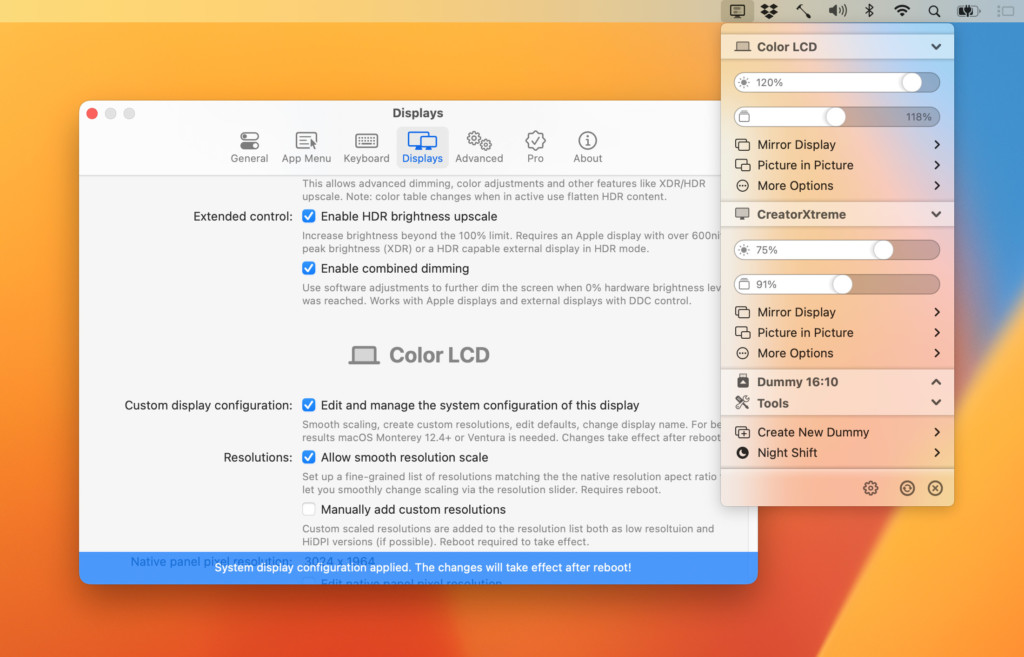This screenshot has height=657, width=1024.
Task: Open the Keyboard settings tab
Action: pyautogui.click(x=366, y=148)
